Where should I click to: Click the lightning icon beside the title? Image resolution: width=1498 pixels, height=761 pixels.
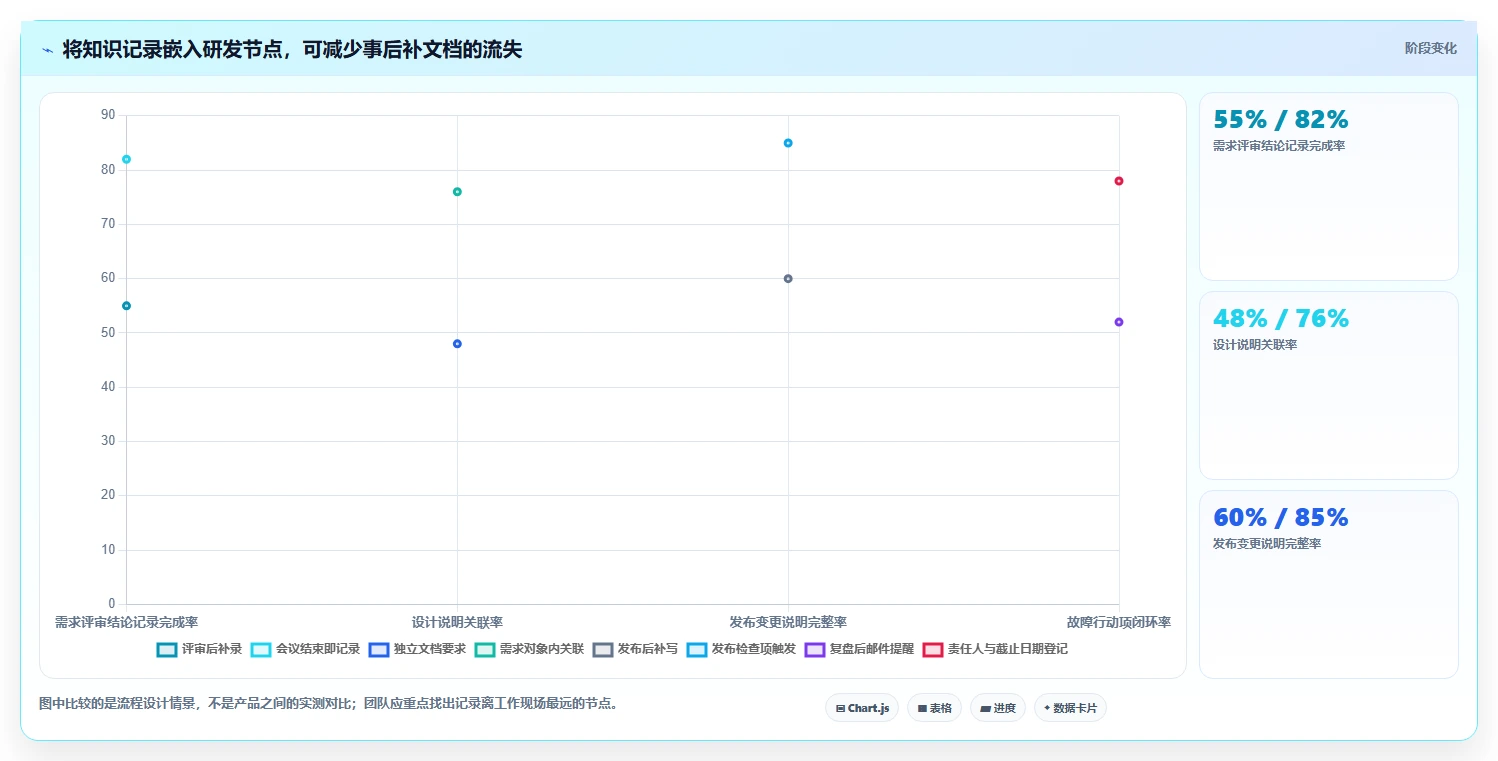tap(47, 50)
